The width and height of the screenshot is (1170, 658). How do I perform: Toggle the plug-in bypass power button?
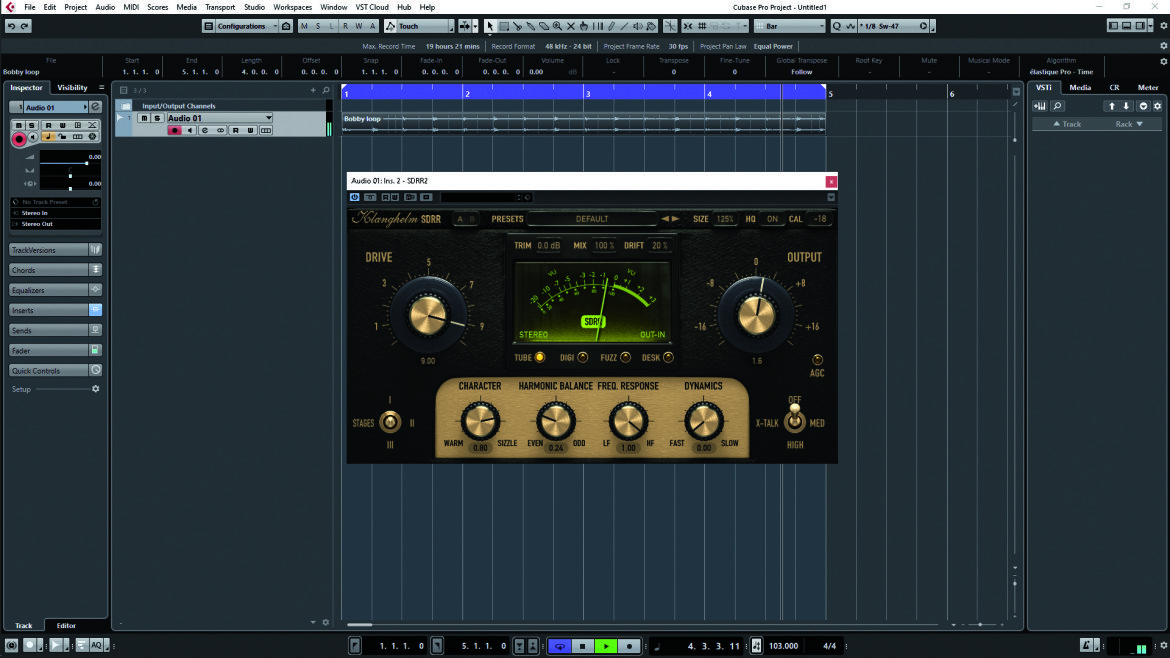[x=354, y=197]
